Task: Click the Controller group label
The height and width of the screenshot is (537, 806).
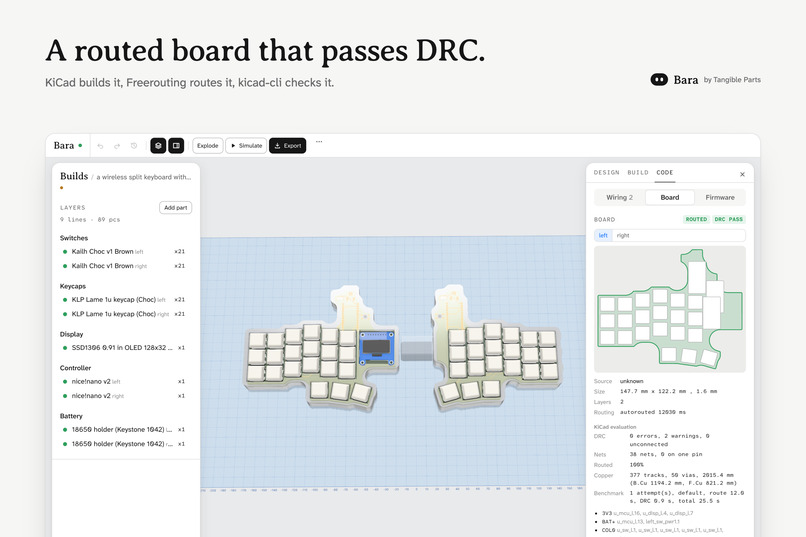Action: click(x=76, y=368)
